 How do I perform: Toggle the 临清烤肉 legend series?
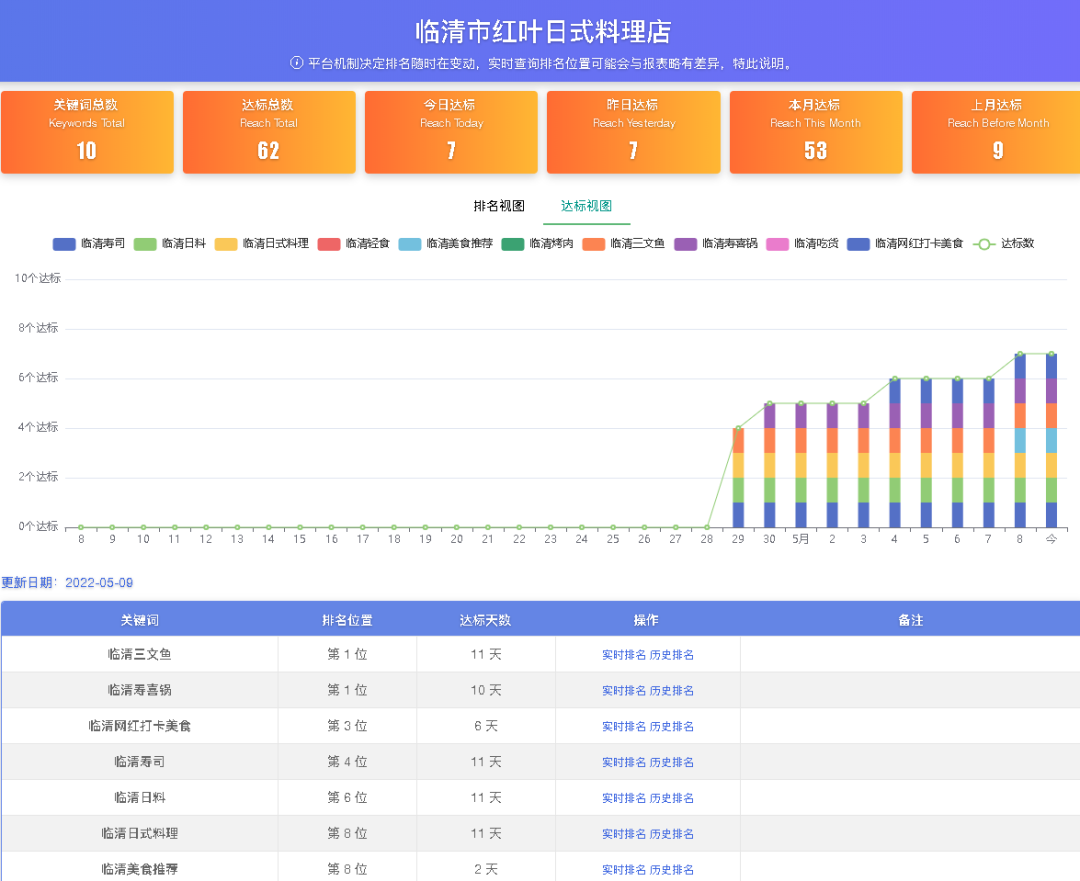(x=537, y=244)
